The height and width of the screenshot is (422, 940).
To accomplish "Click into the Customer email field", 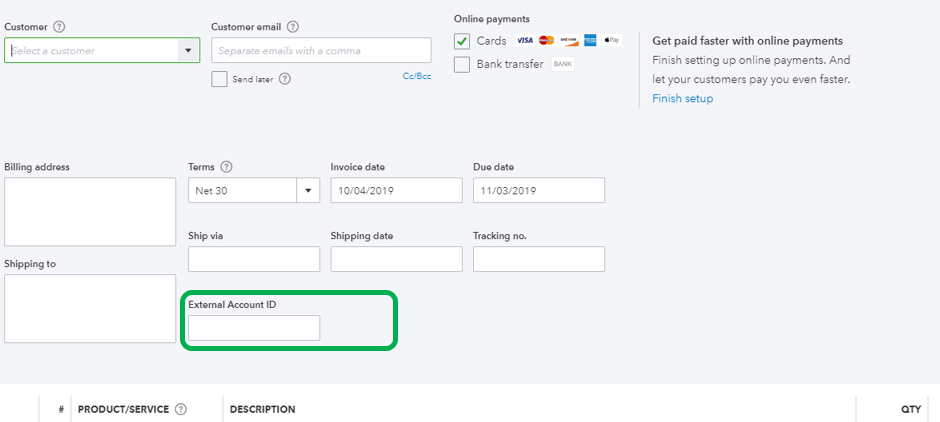I will 321,50.
